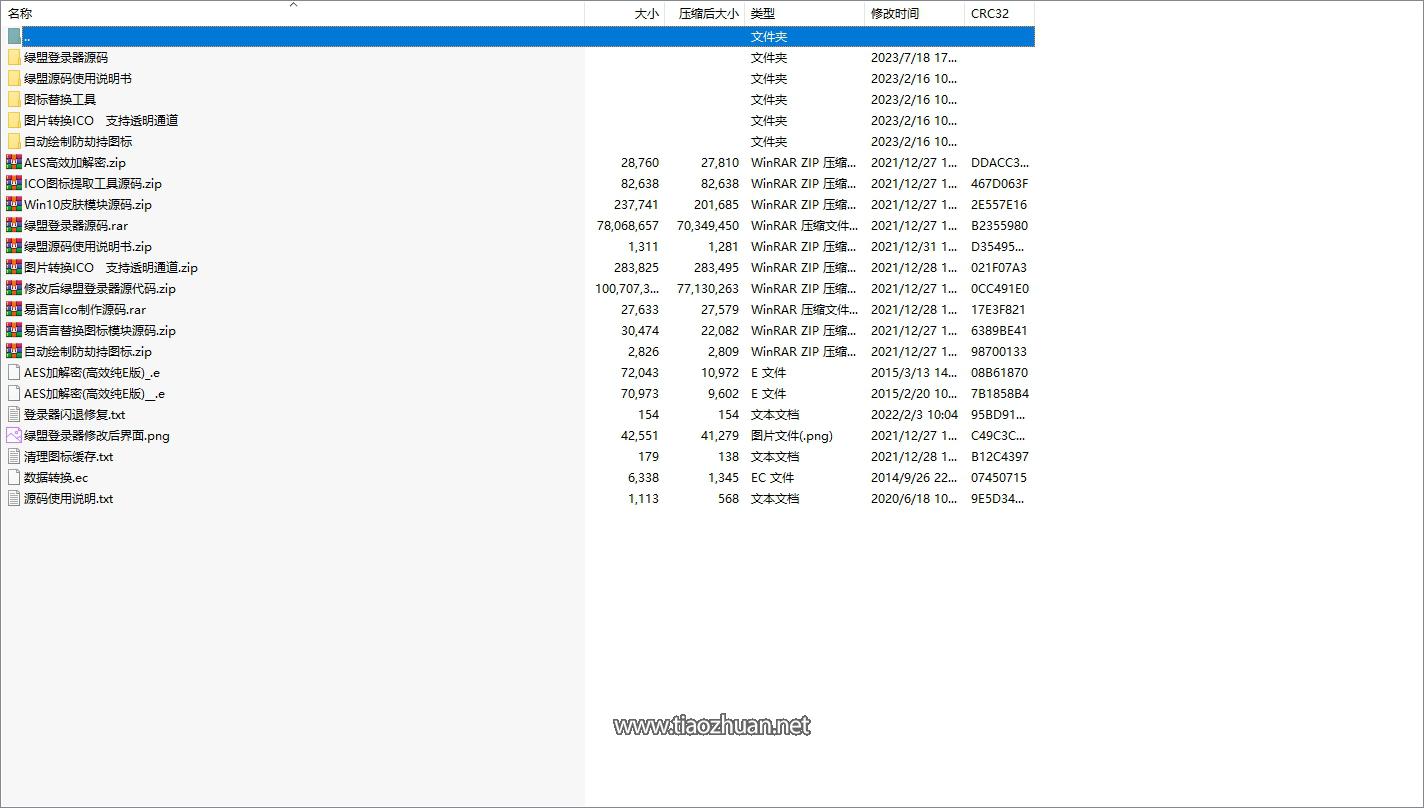
Task: Toggle sort arrow above the name column
Action: click(294, 5)
